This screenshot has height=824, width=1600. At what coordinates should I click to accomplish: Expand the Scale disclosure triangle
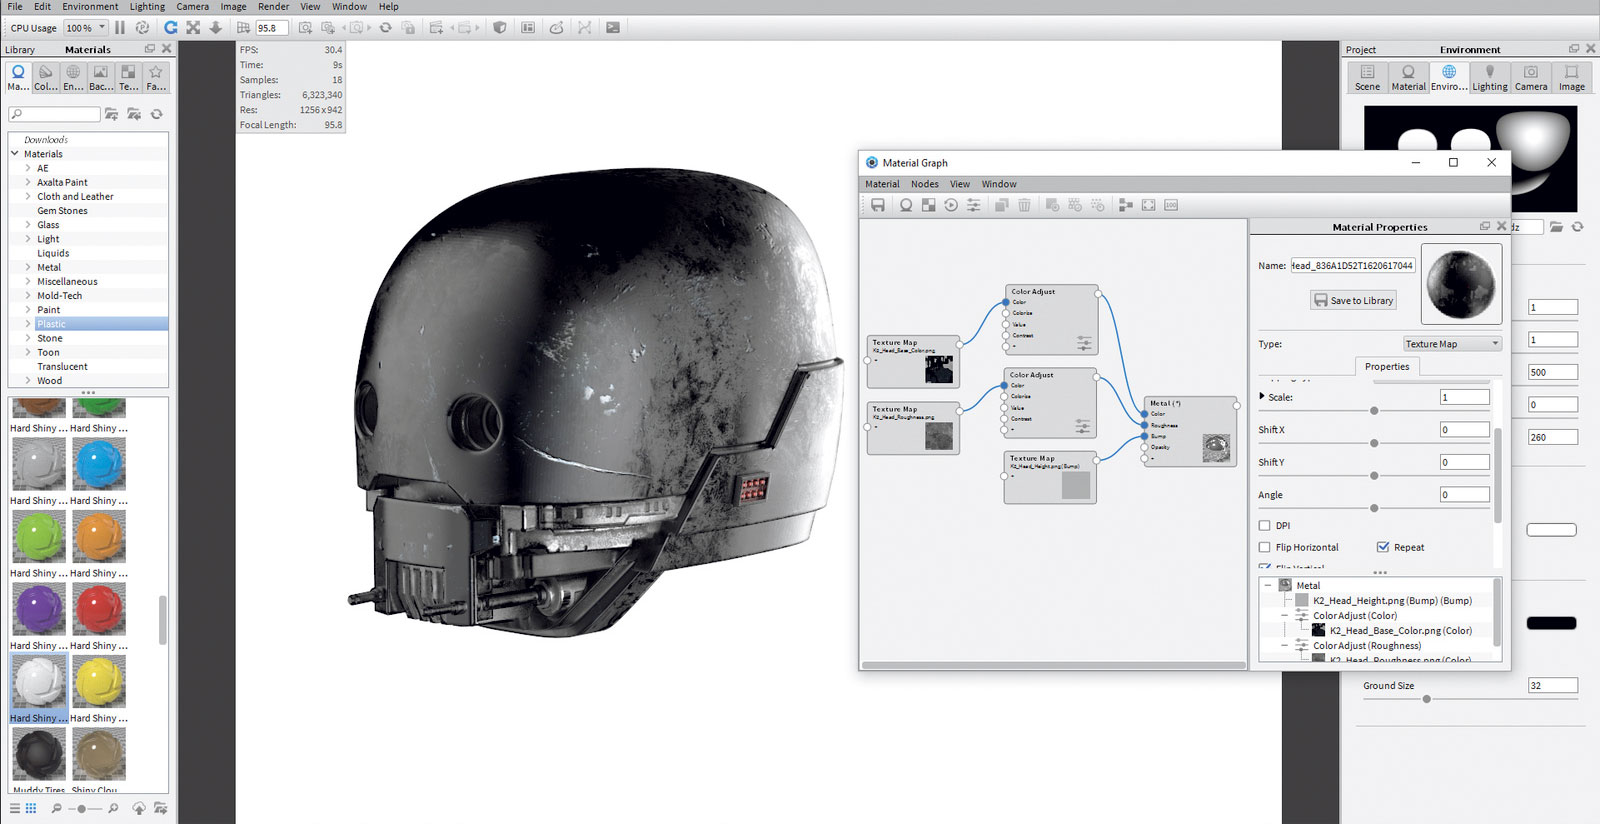1262,397
